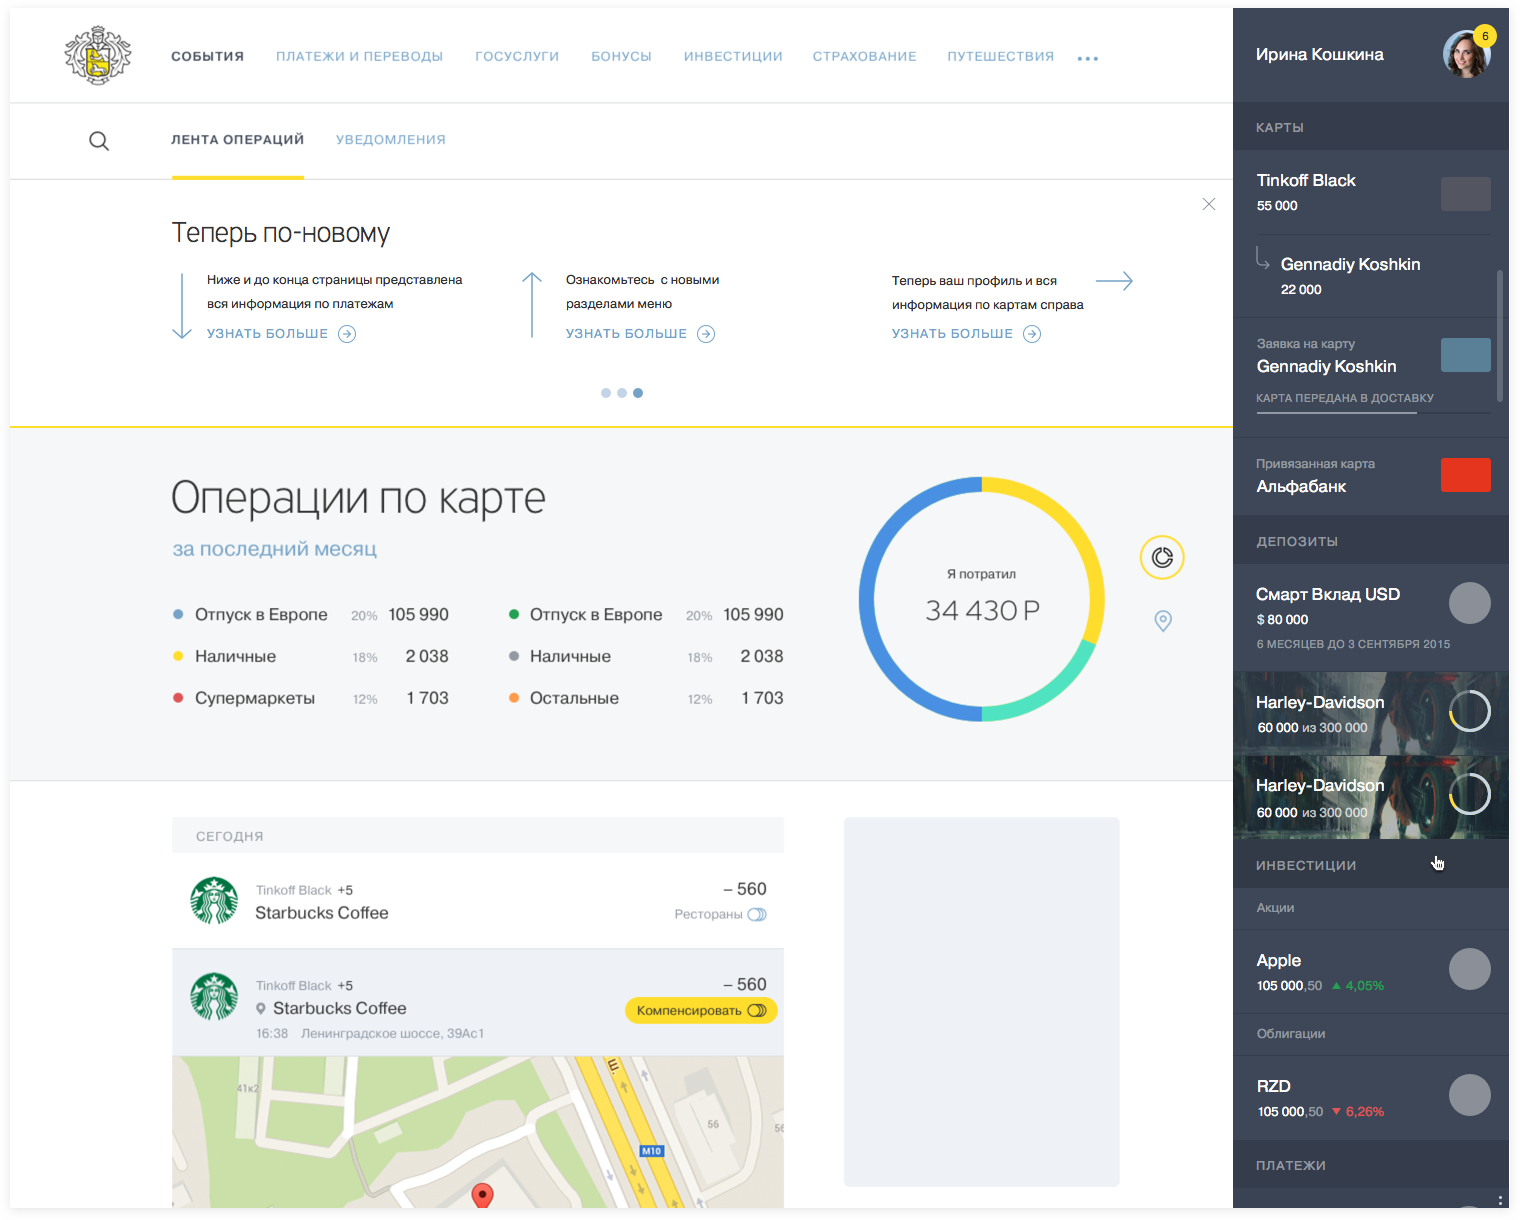The width and height of the screenshot is (1520, 1220).
Task: Open ПЛАТЕЖИ И ПЕРЕВОДЫ menu
Action: 360,57
